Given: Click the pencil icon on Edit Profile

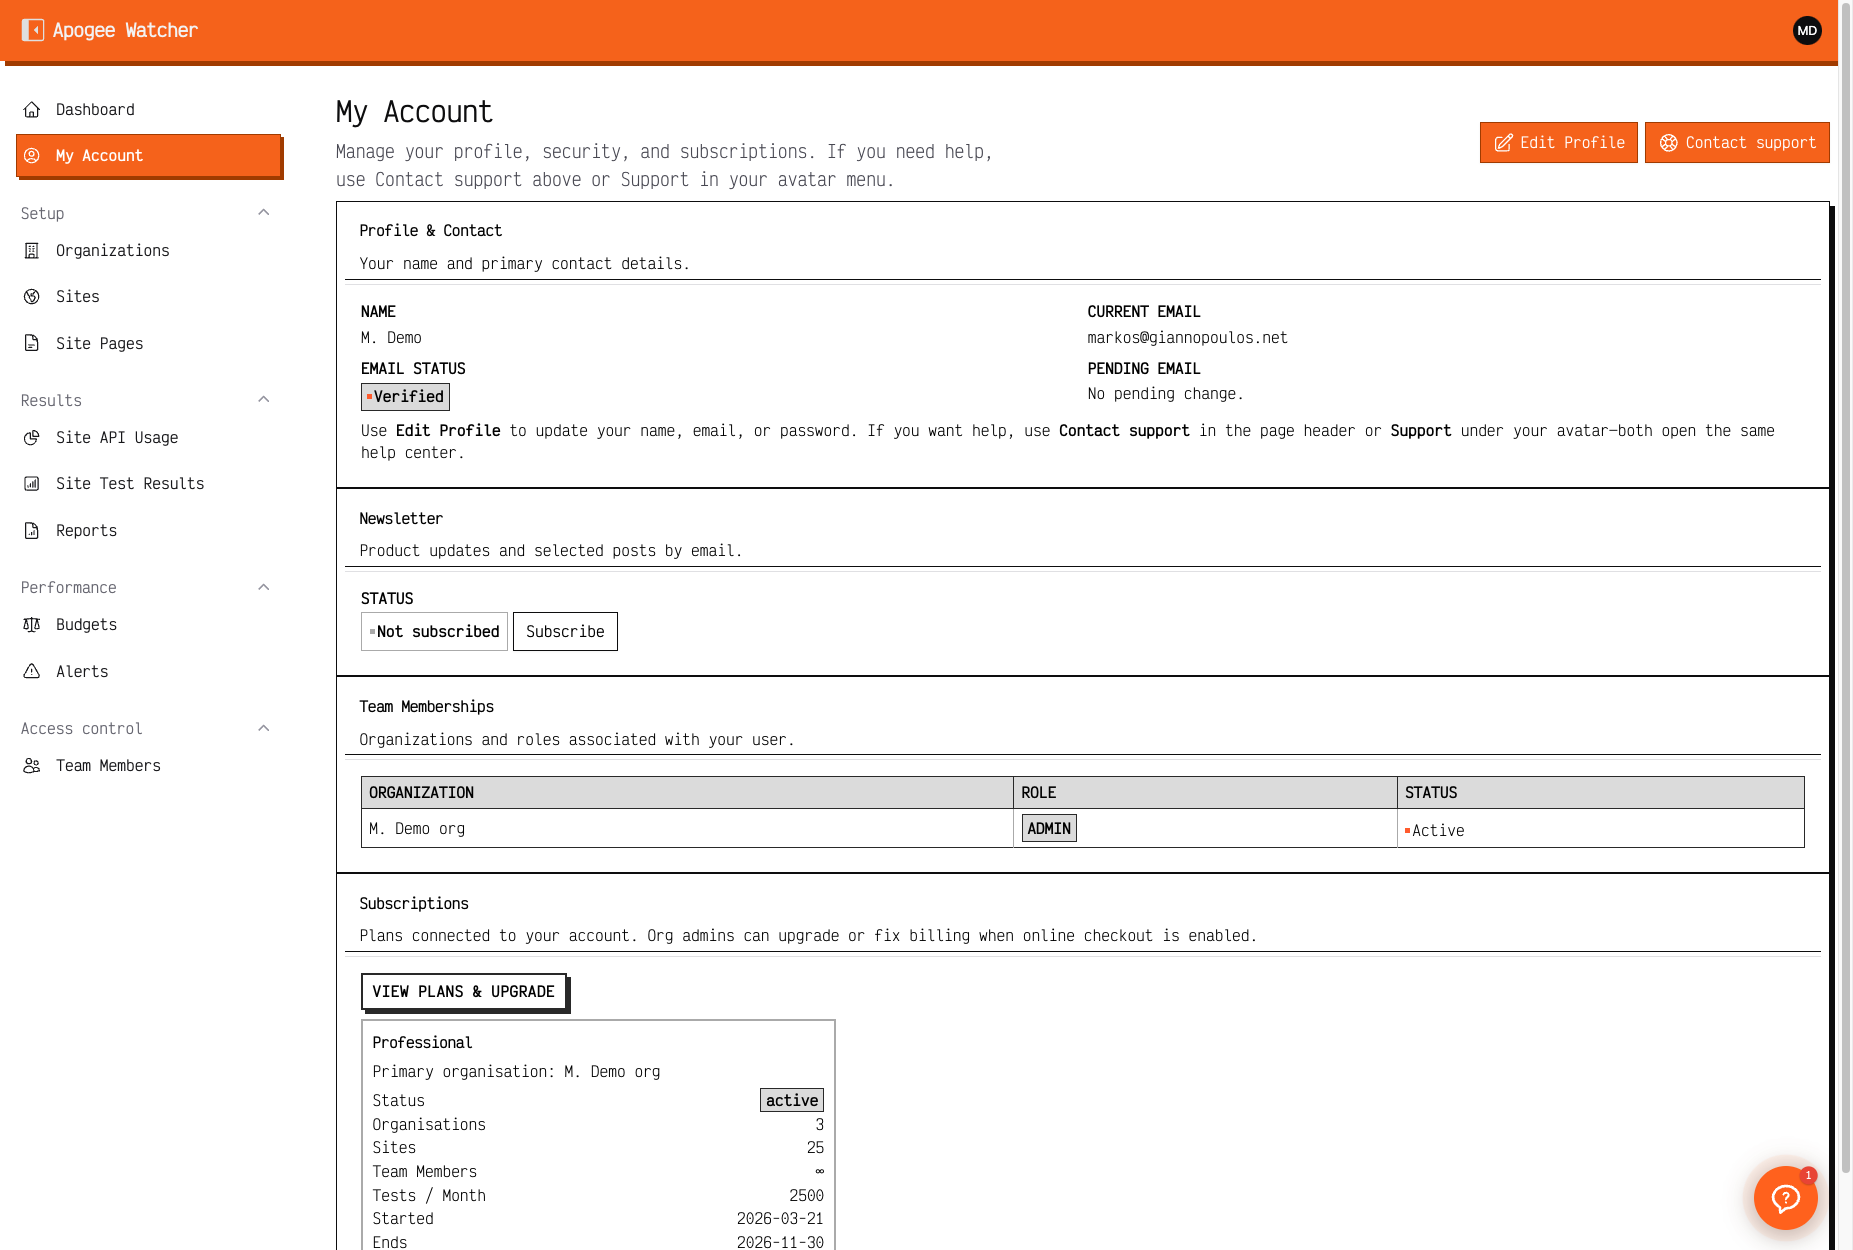Looking at the screenshot, I should (x=1503, y=143).
